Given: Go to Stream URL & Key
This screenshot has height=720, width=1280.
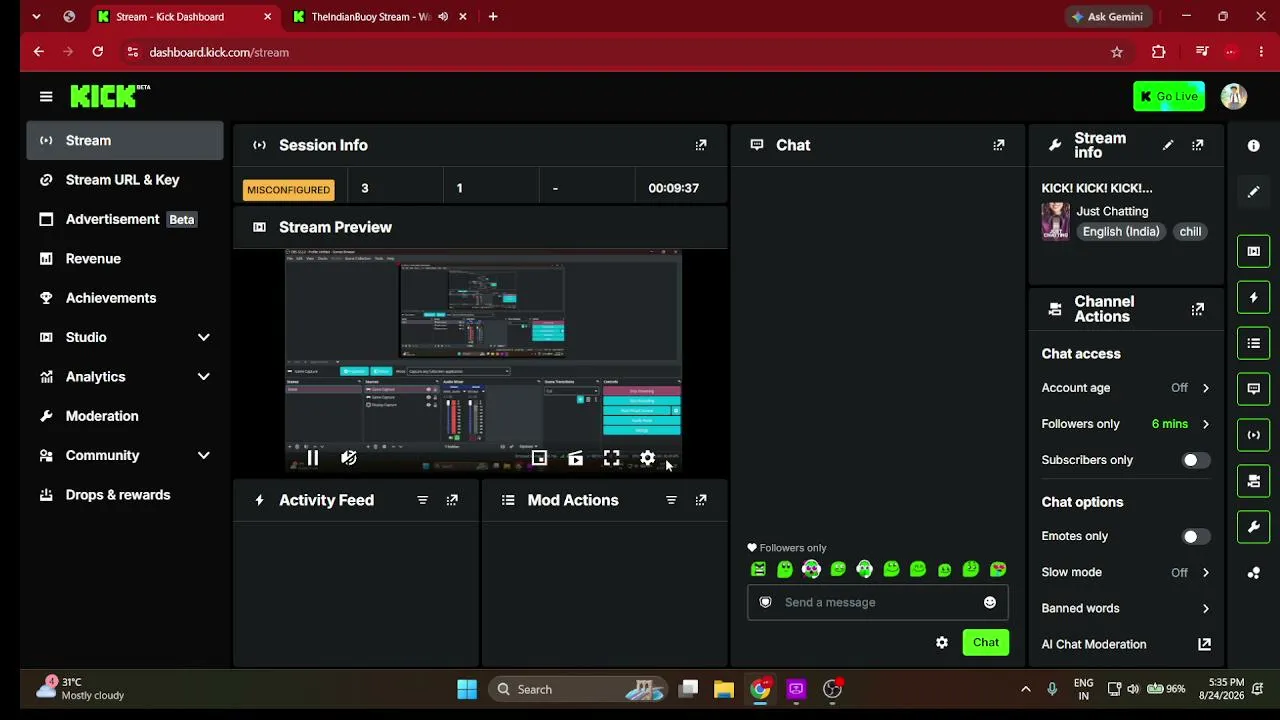Looking at the screenshot, I should tap(125, 180).
